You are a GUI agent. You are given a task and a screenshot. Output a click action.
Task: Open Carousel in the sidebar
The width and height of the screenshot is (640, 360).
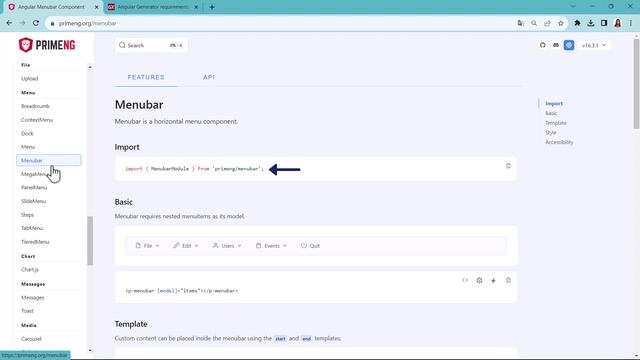coord(31,339)
